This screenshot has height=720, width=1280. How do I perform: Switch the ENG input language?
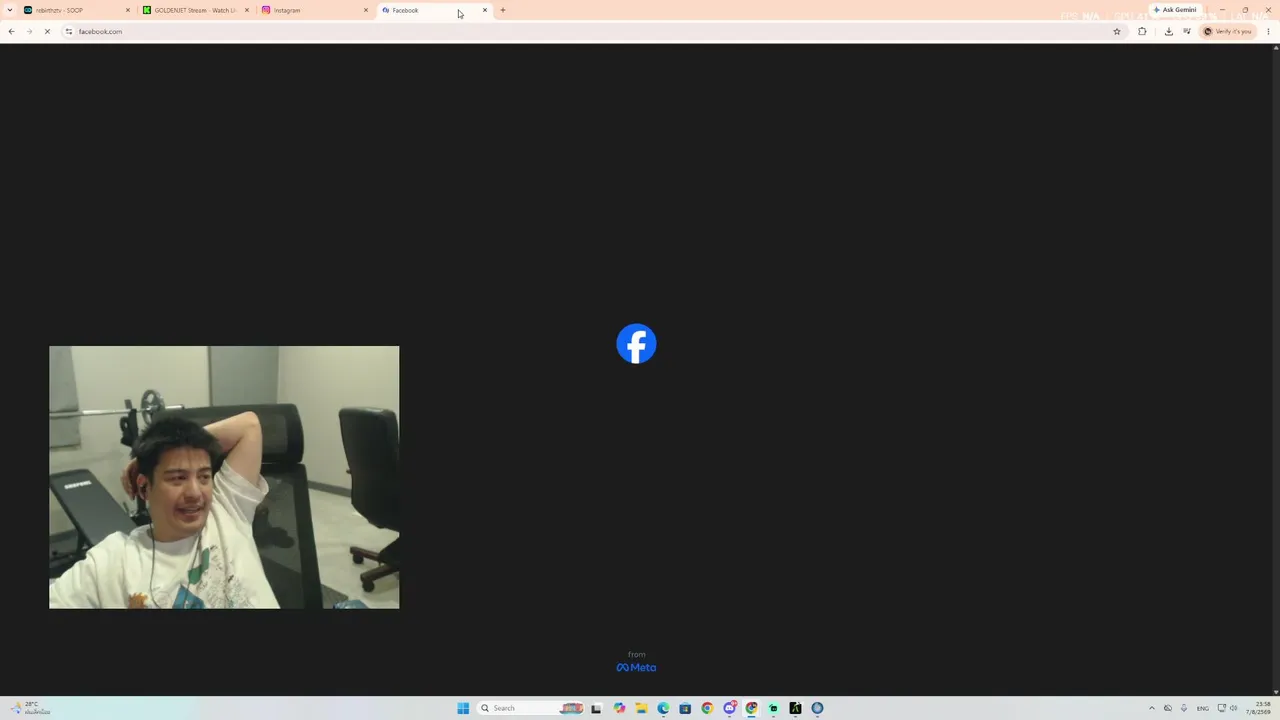[x=1202, y=708]
